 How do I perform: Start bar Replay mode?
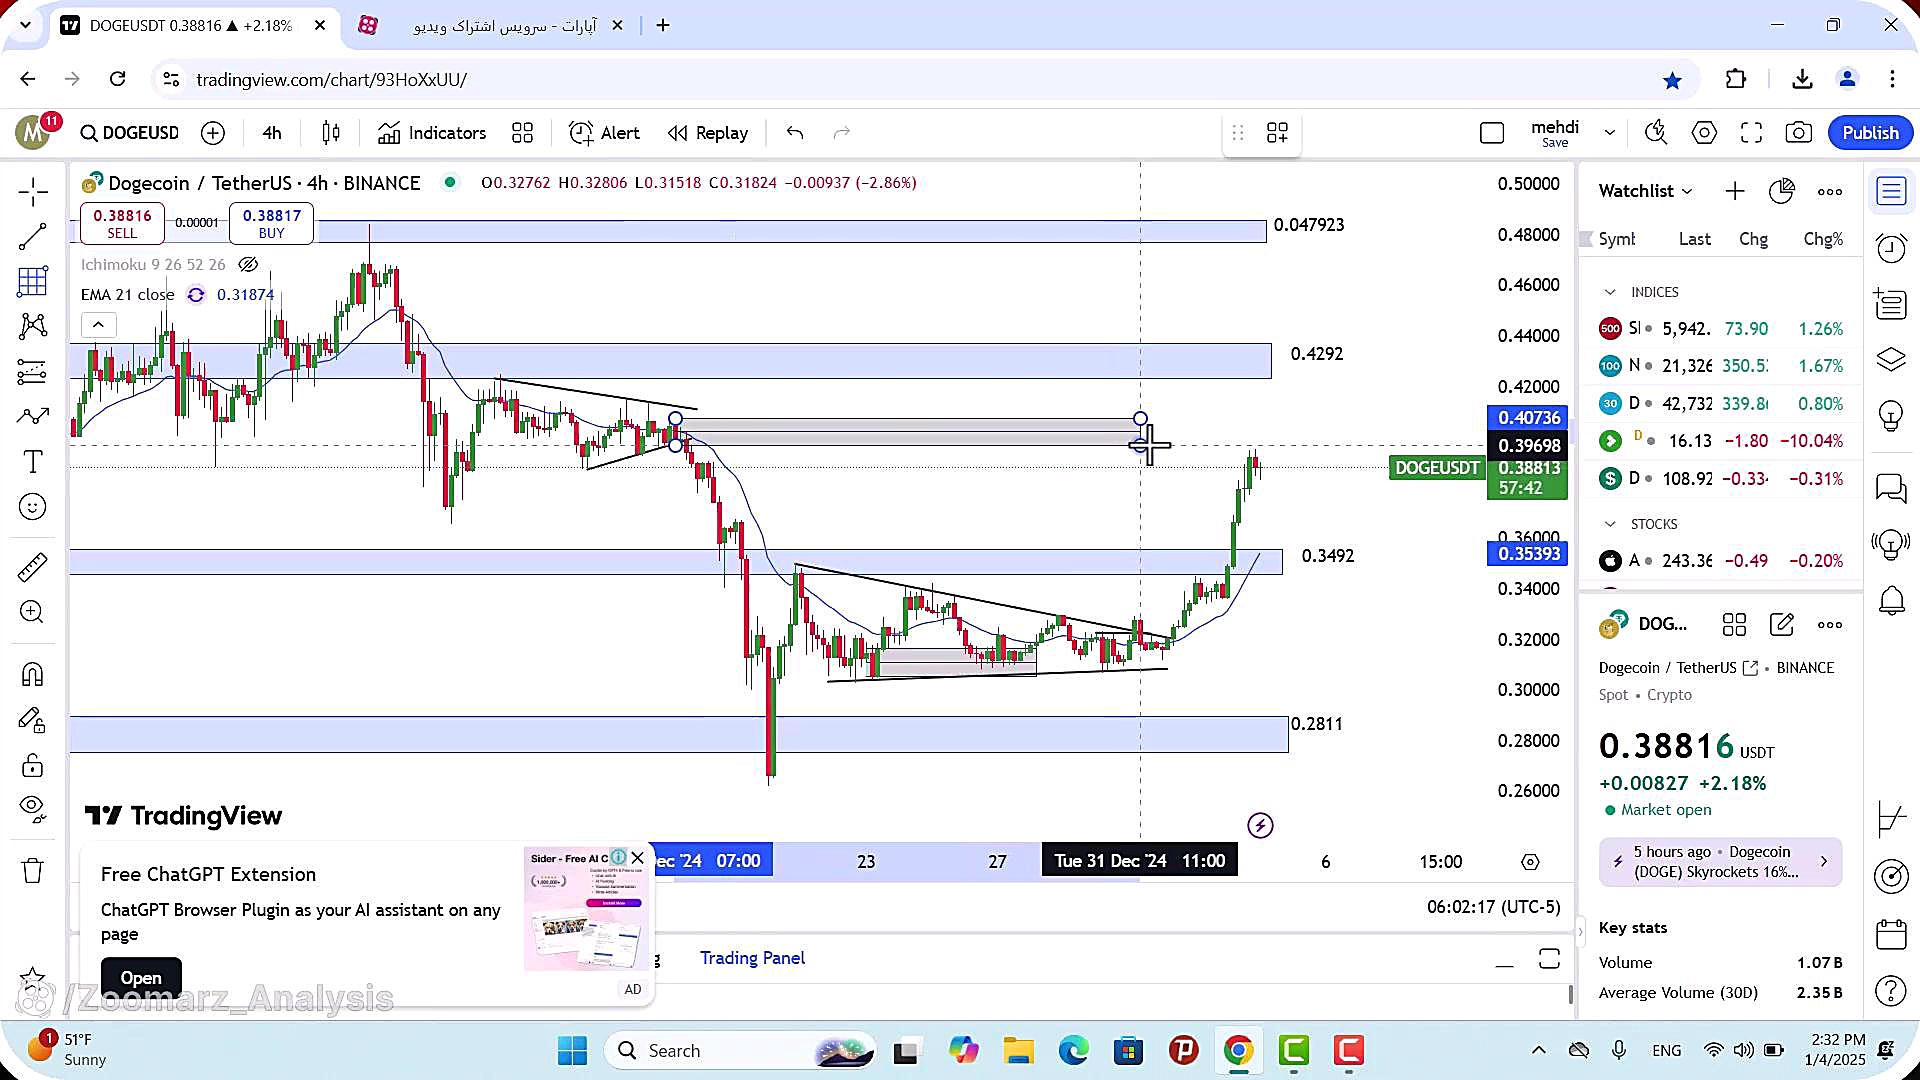pyautogui.click(x=708, y=133)
